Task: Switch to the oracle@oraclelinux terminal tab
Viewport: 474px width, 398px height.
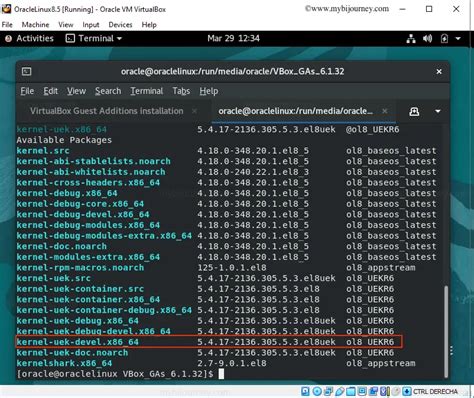Action: [296, 111]
